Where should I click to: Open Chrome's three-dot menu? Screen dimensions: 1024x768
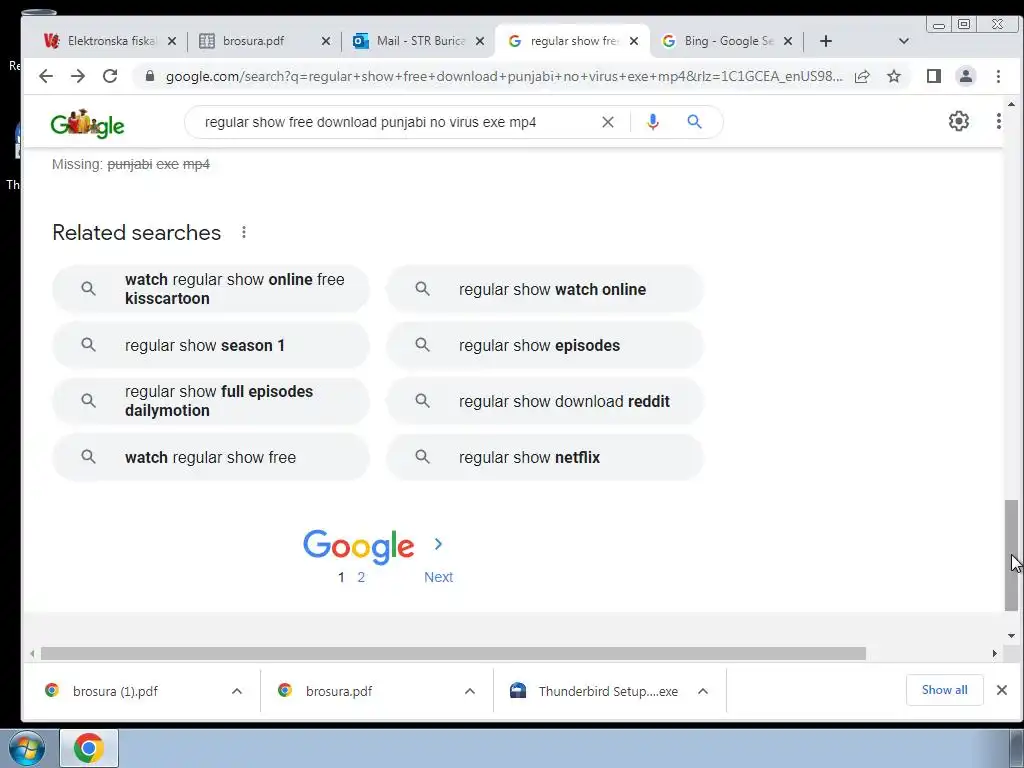pos(998,76)
